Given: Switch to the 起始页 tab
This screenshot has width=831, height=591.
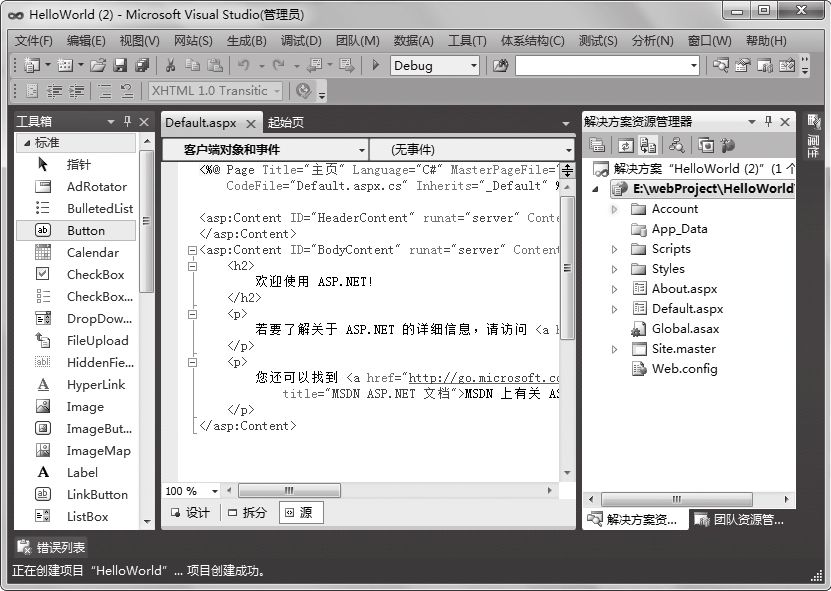Looking at the screenshot, I should pos(286,122).
